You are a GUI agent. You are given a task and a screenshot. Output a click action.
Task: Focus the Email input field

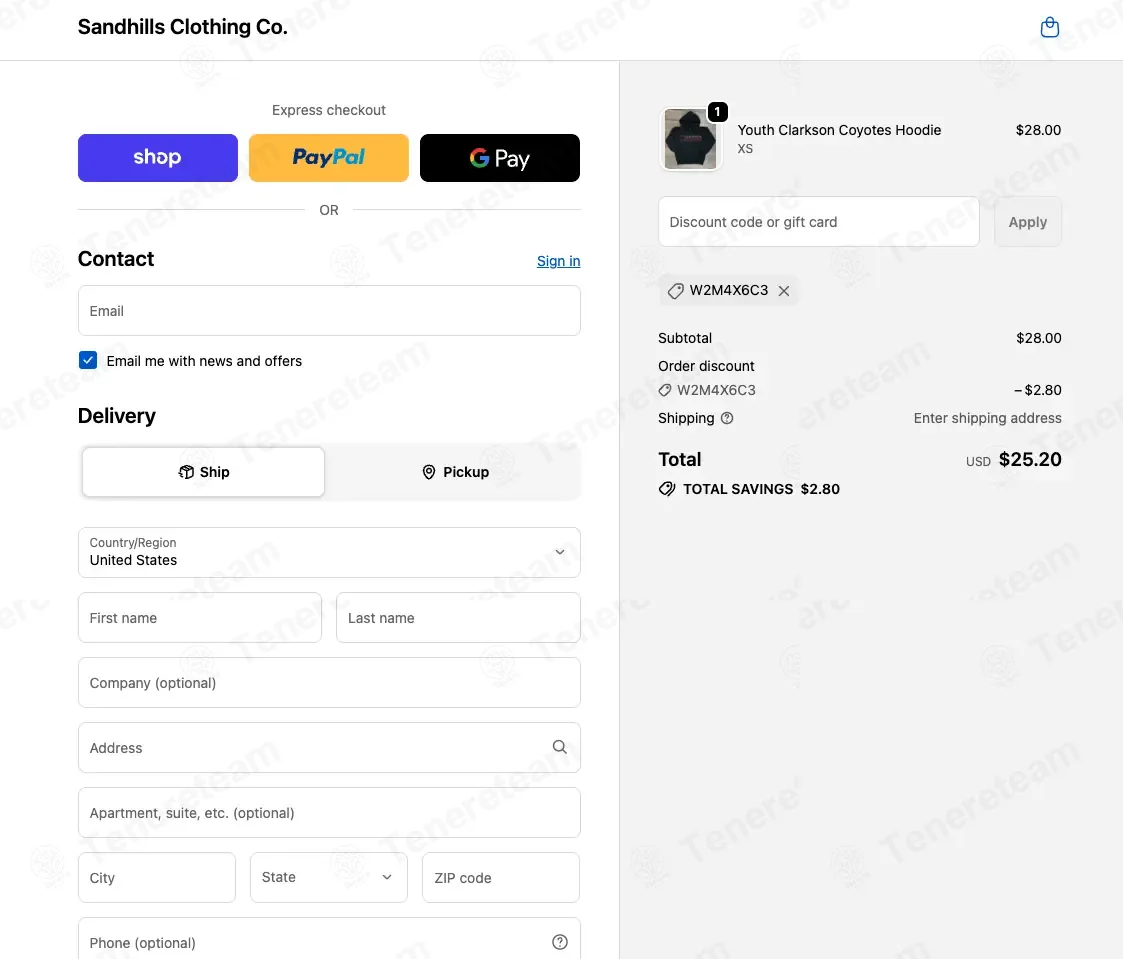tap(329, 311)
